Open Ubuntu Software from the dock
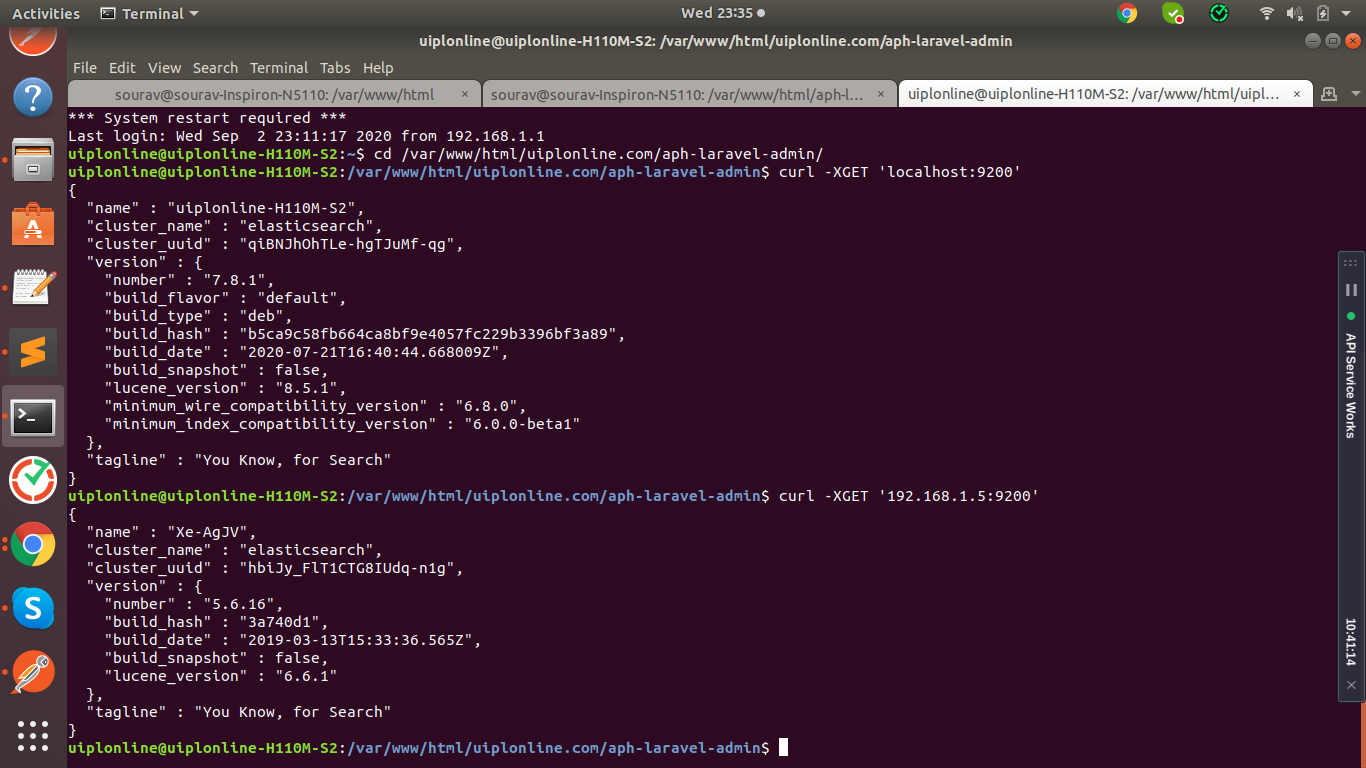 coord(33,224)
